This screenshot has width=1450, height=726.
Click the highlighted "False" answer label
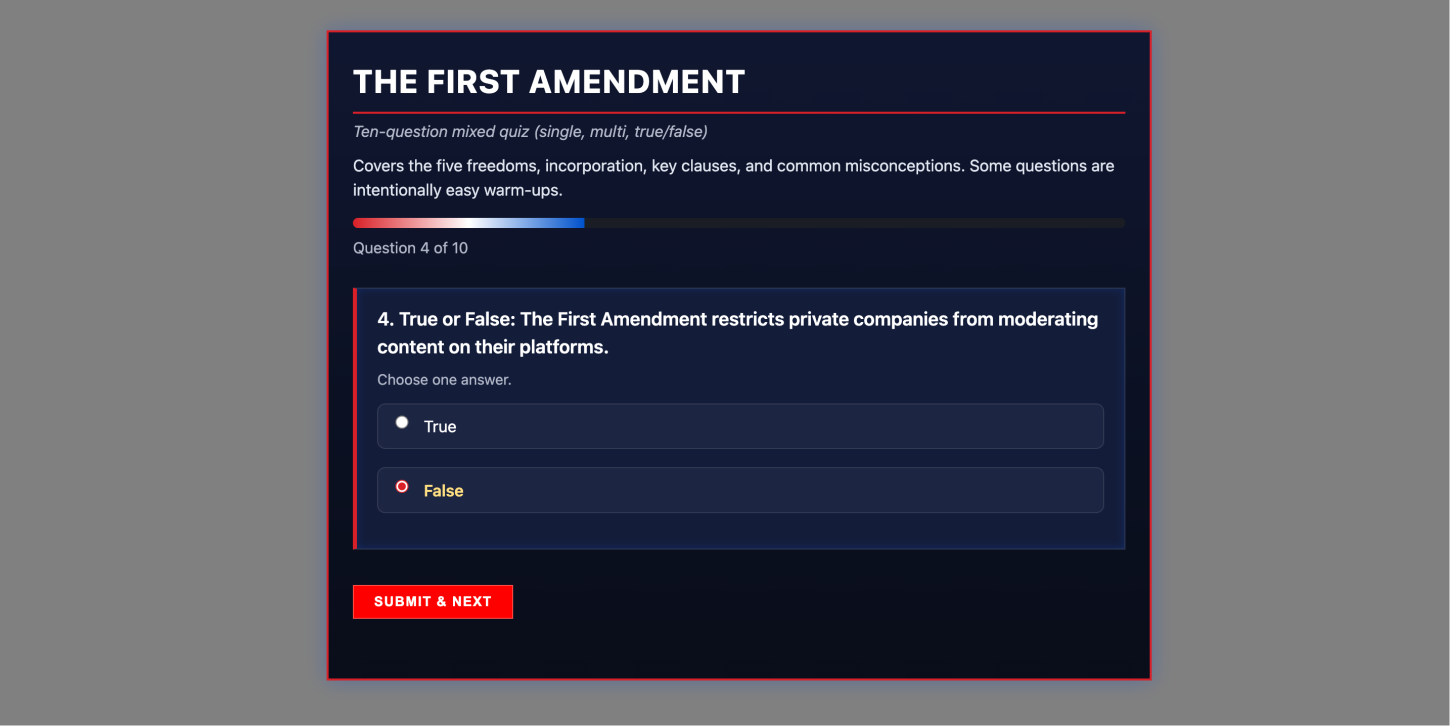pyautogui.click(x=443, y=491)
